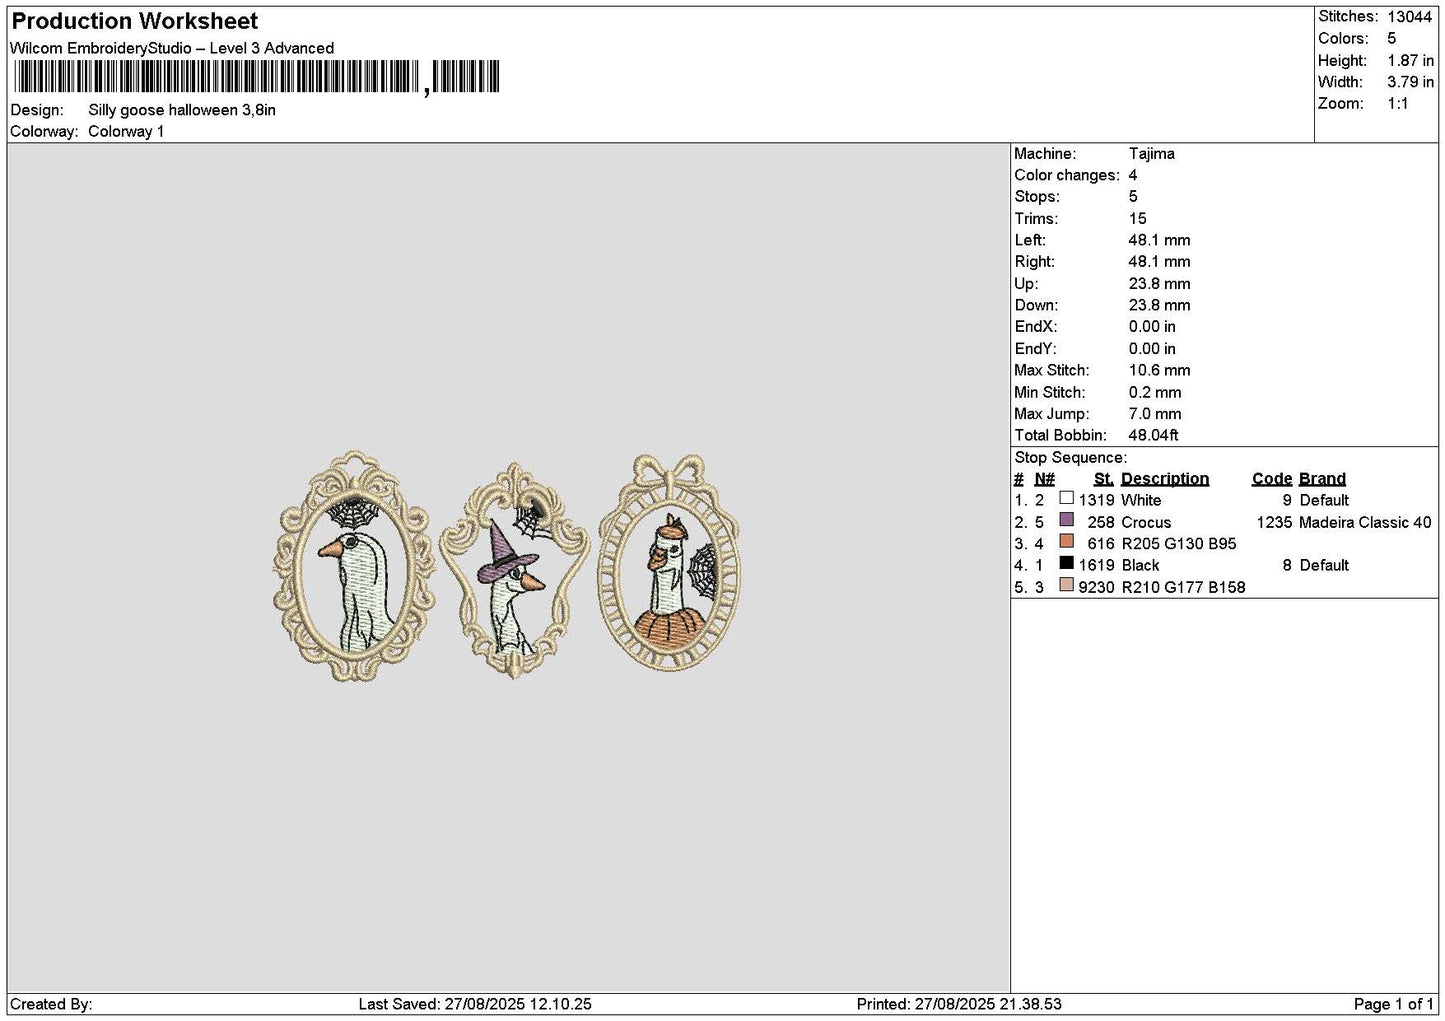
Task: Click 'Printed: 27/08/2025 21.38.53' footer
Action: pos(959,1004)
